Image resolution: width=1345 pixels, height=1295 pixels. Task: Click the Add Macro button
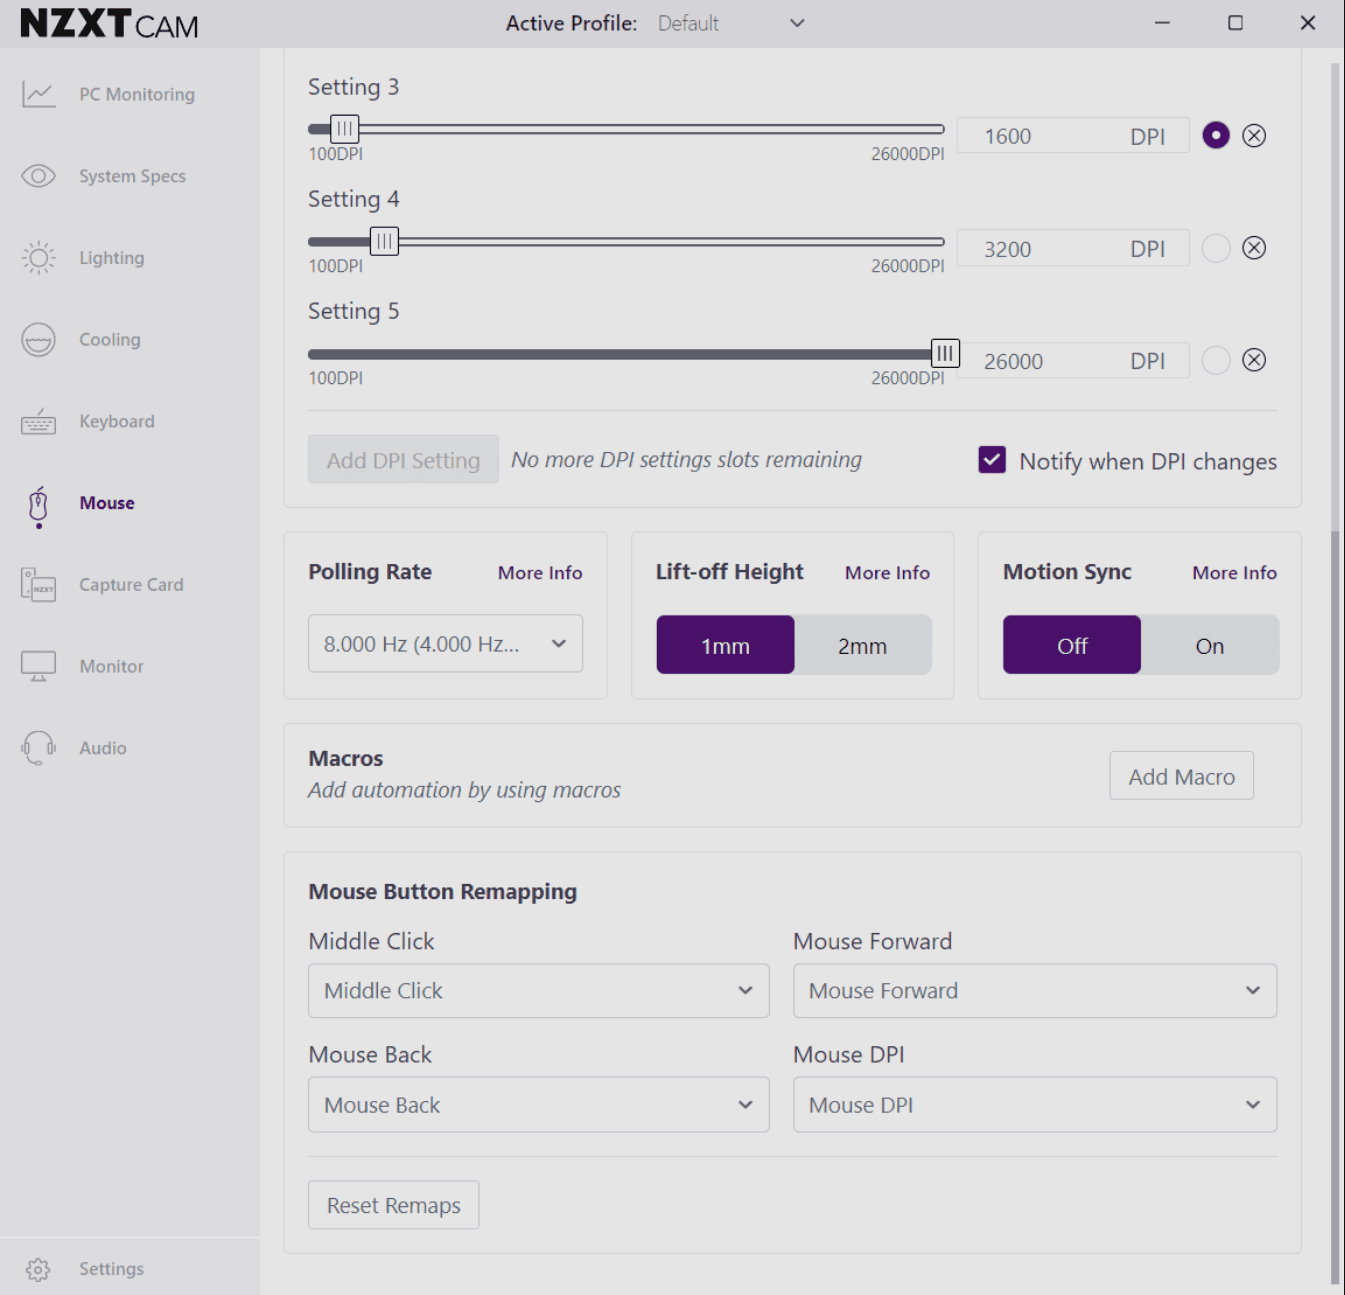coord(1181,777)
